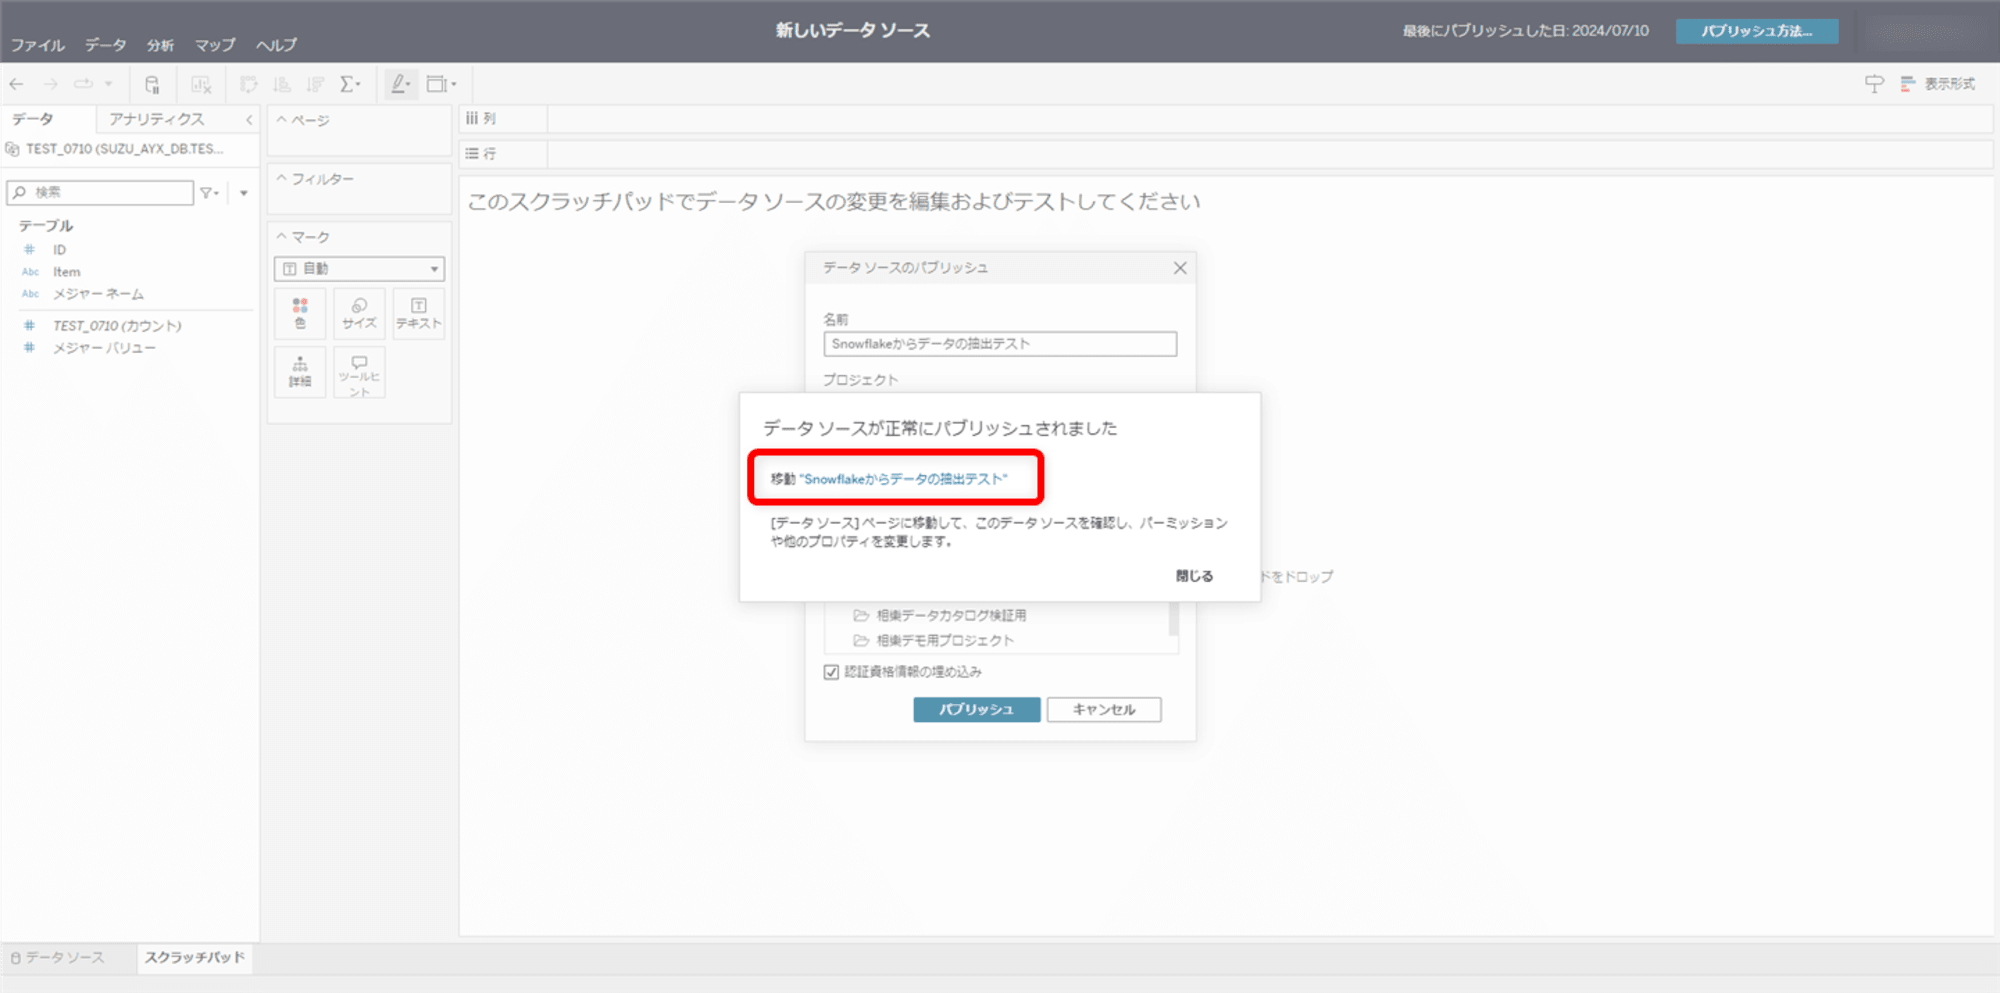This screenshot has height=993, width=2000.
Task: Open the Totals sigma dropdown
Action: tap(350, 84)
